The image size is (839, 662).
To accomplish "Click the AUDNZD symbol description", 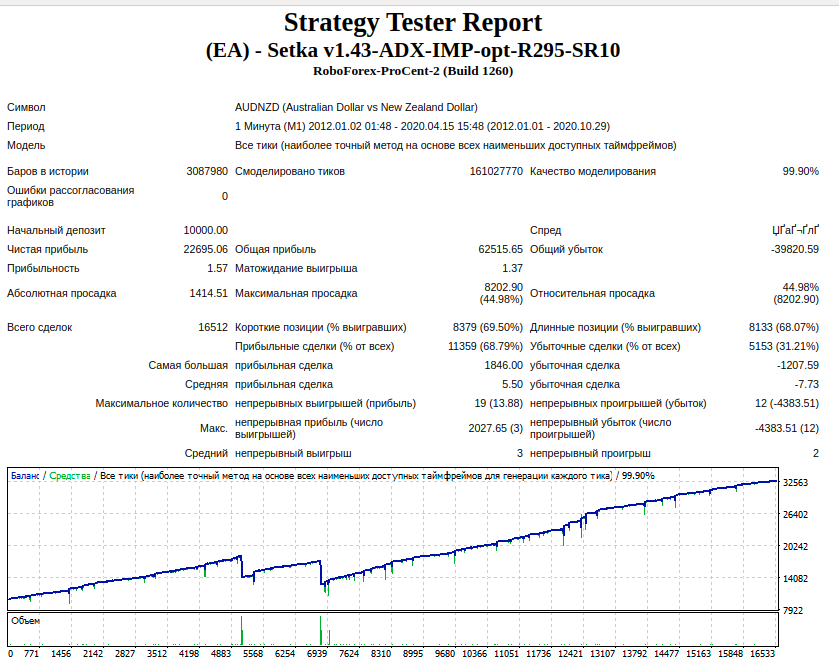I will [x=356, y=107].
